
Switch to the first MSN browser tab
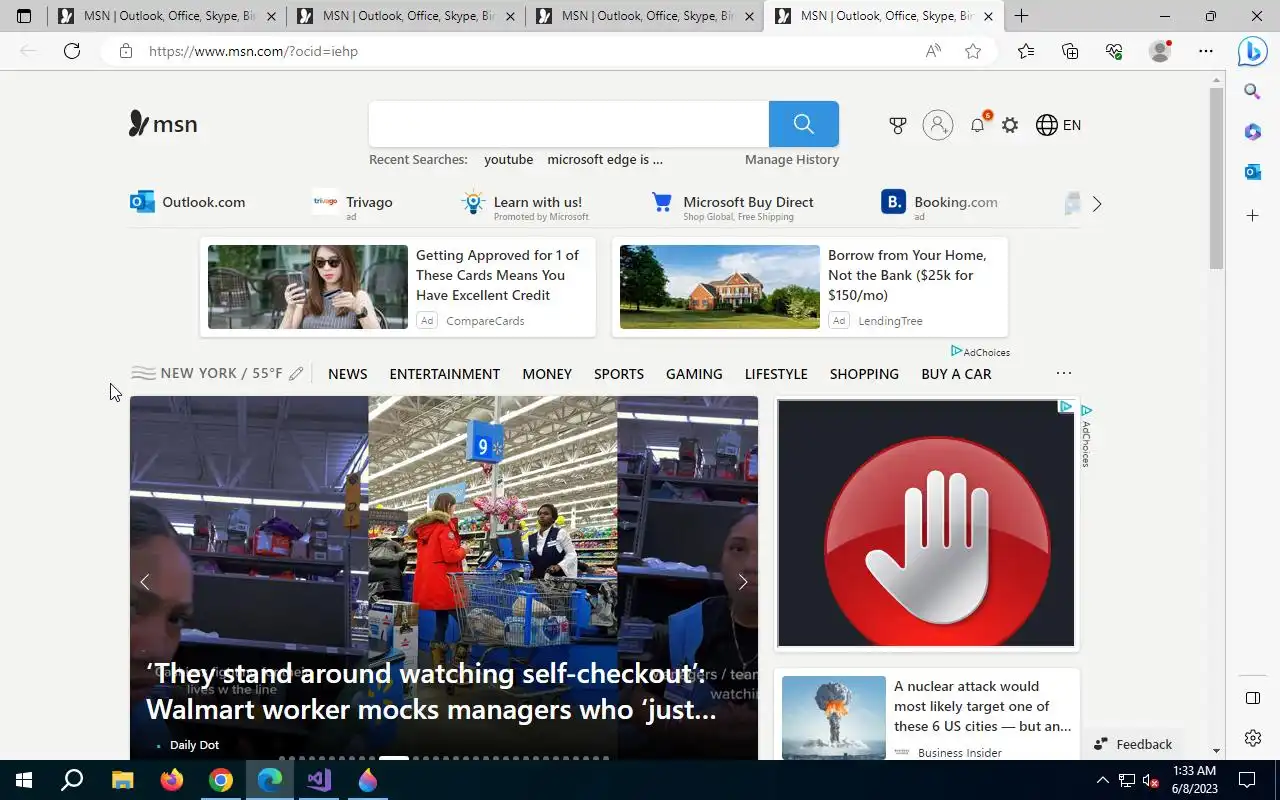click(165, 16)
